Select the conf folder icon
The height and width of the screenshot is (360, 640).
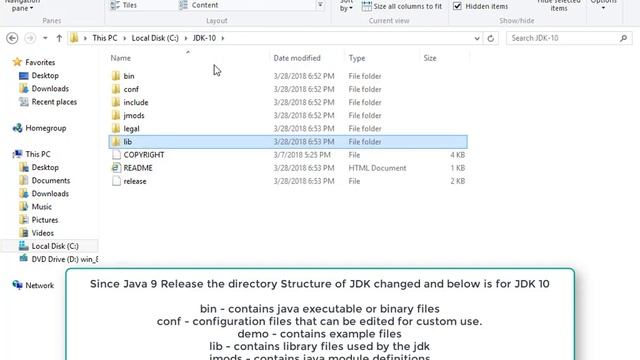pyautogui.click(x=116, y=89)
